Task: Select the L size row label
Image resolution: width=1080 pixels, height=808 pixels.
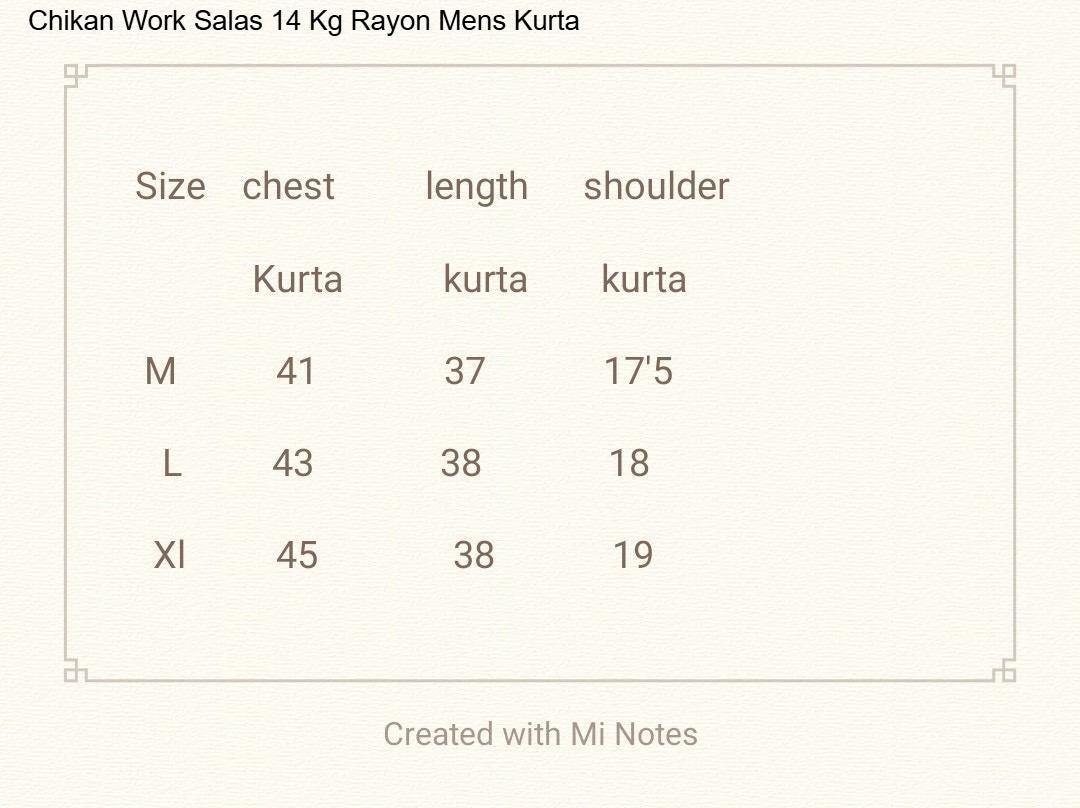Action: (172, 464)
